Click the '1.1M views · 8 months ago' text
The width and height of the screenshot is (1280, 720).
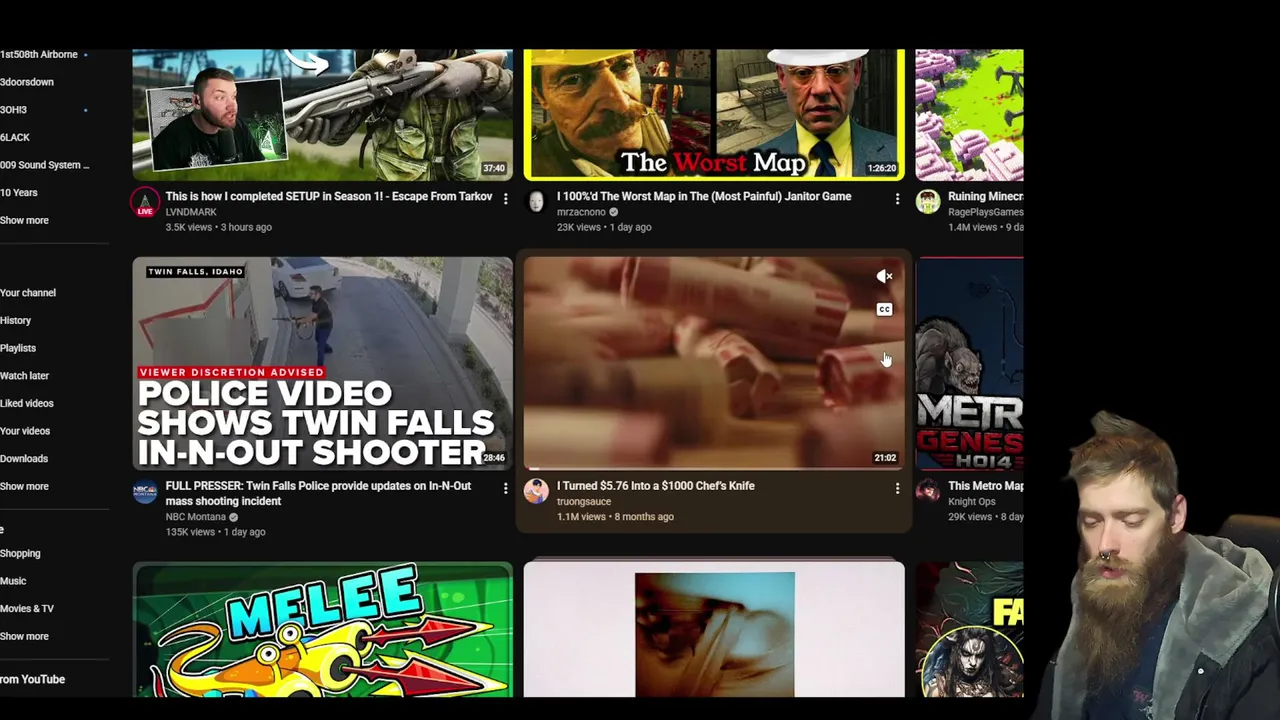(x=615, y=517)
